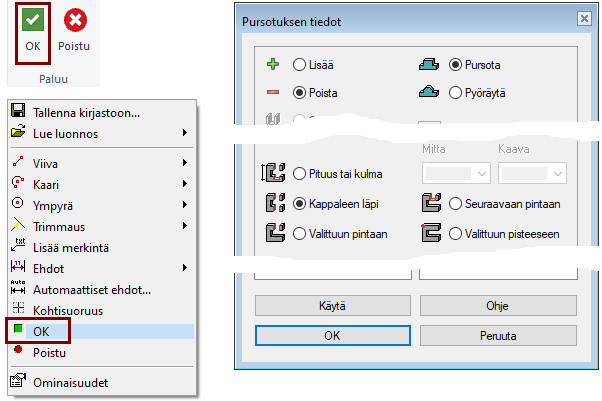Click the red minus Poista icon

(x=272, y=91)
